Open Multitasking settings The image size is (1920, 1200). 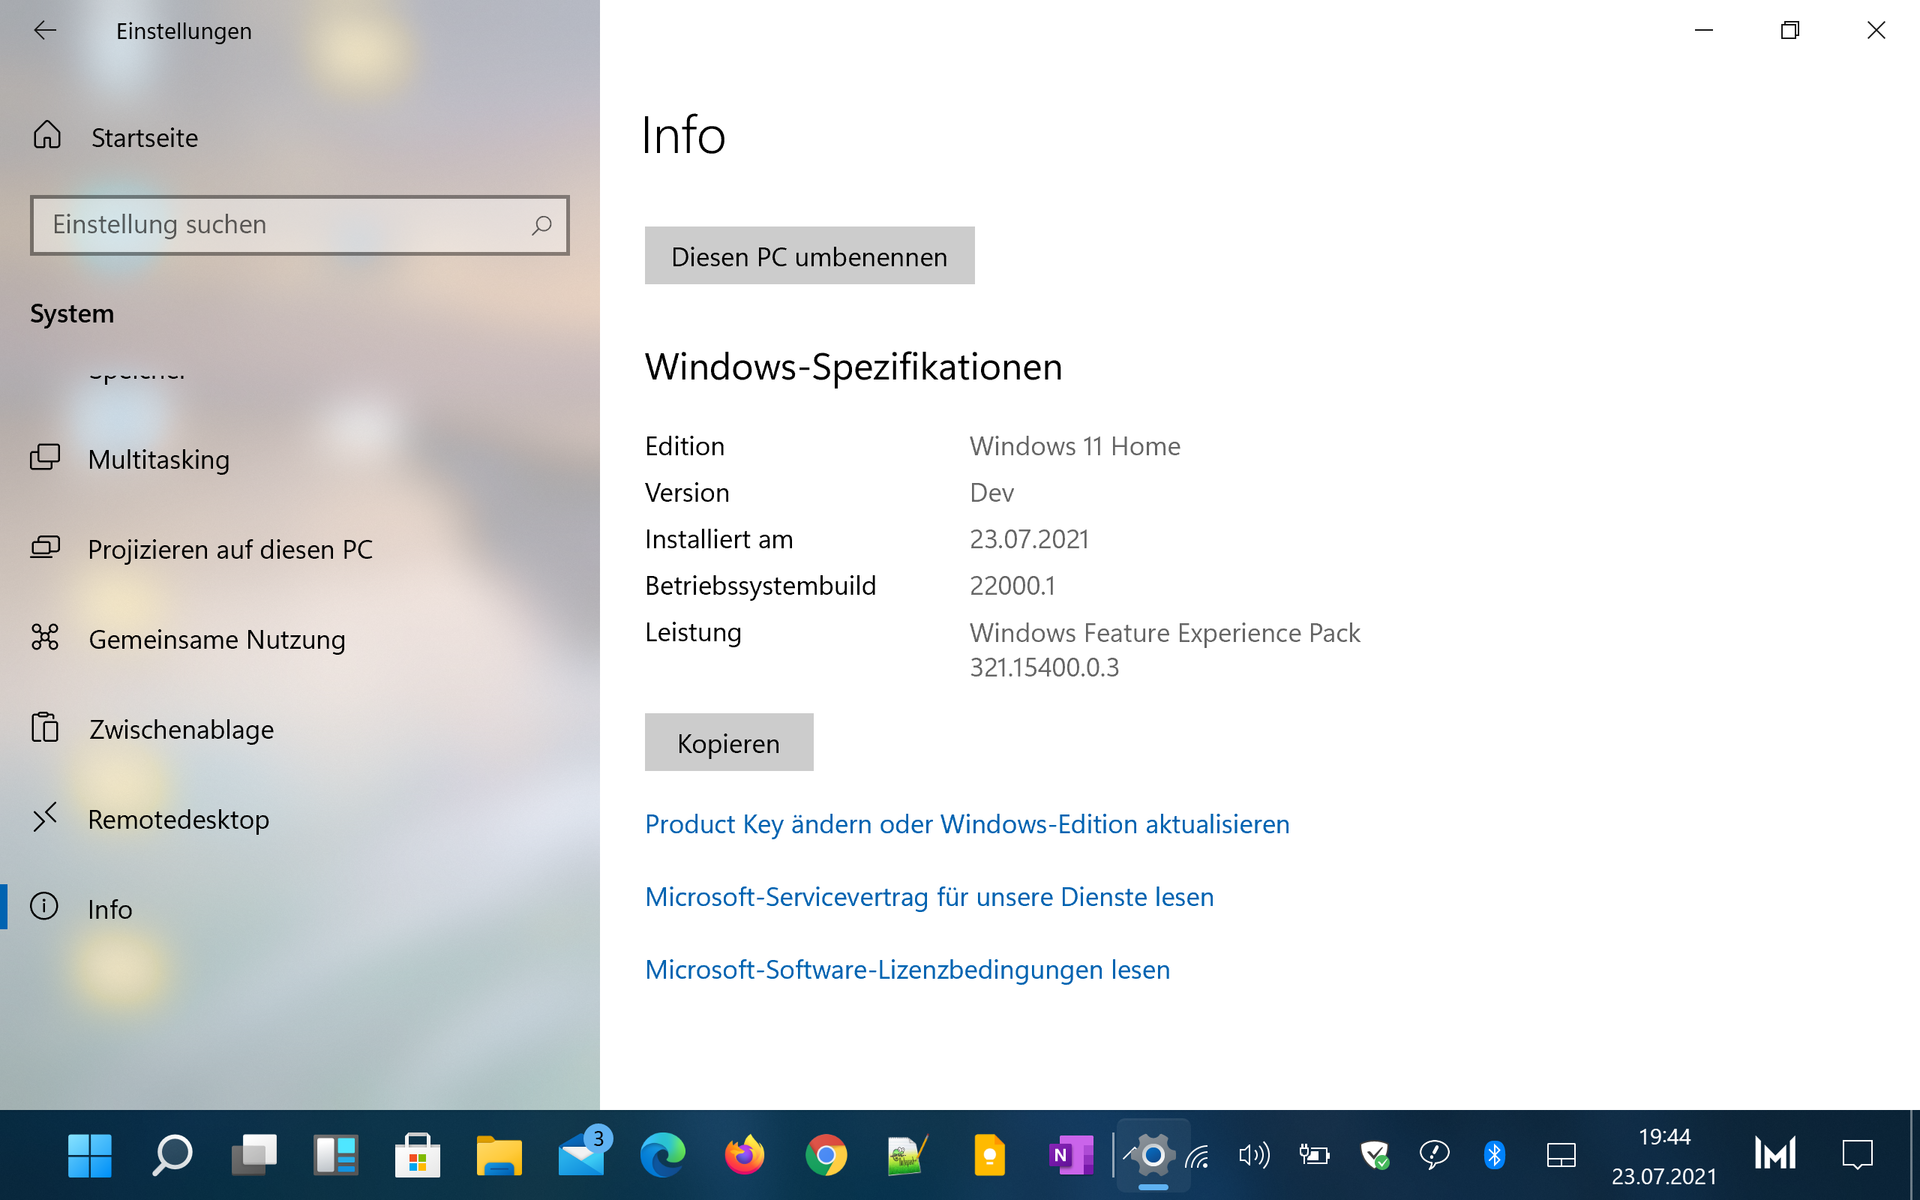pos(300,459)
